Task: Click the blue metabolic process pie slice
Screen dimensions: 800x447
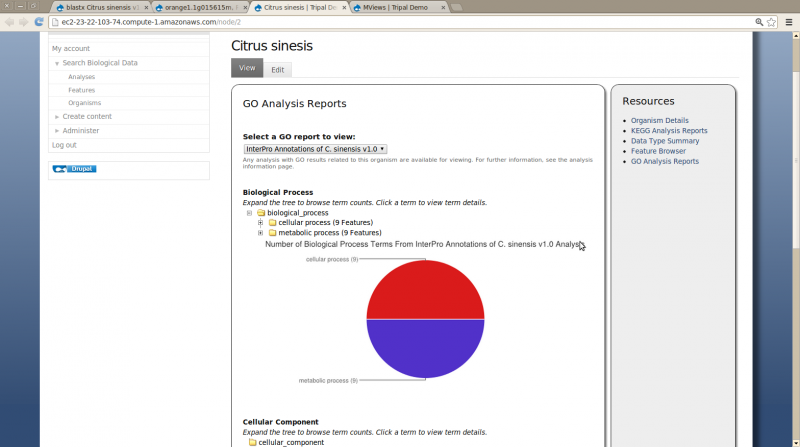Action: tap(425, 349)
